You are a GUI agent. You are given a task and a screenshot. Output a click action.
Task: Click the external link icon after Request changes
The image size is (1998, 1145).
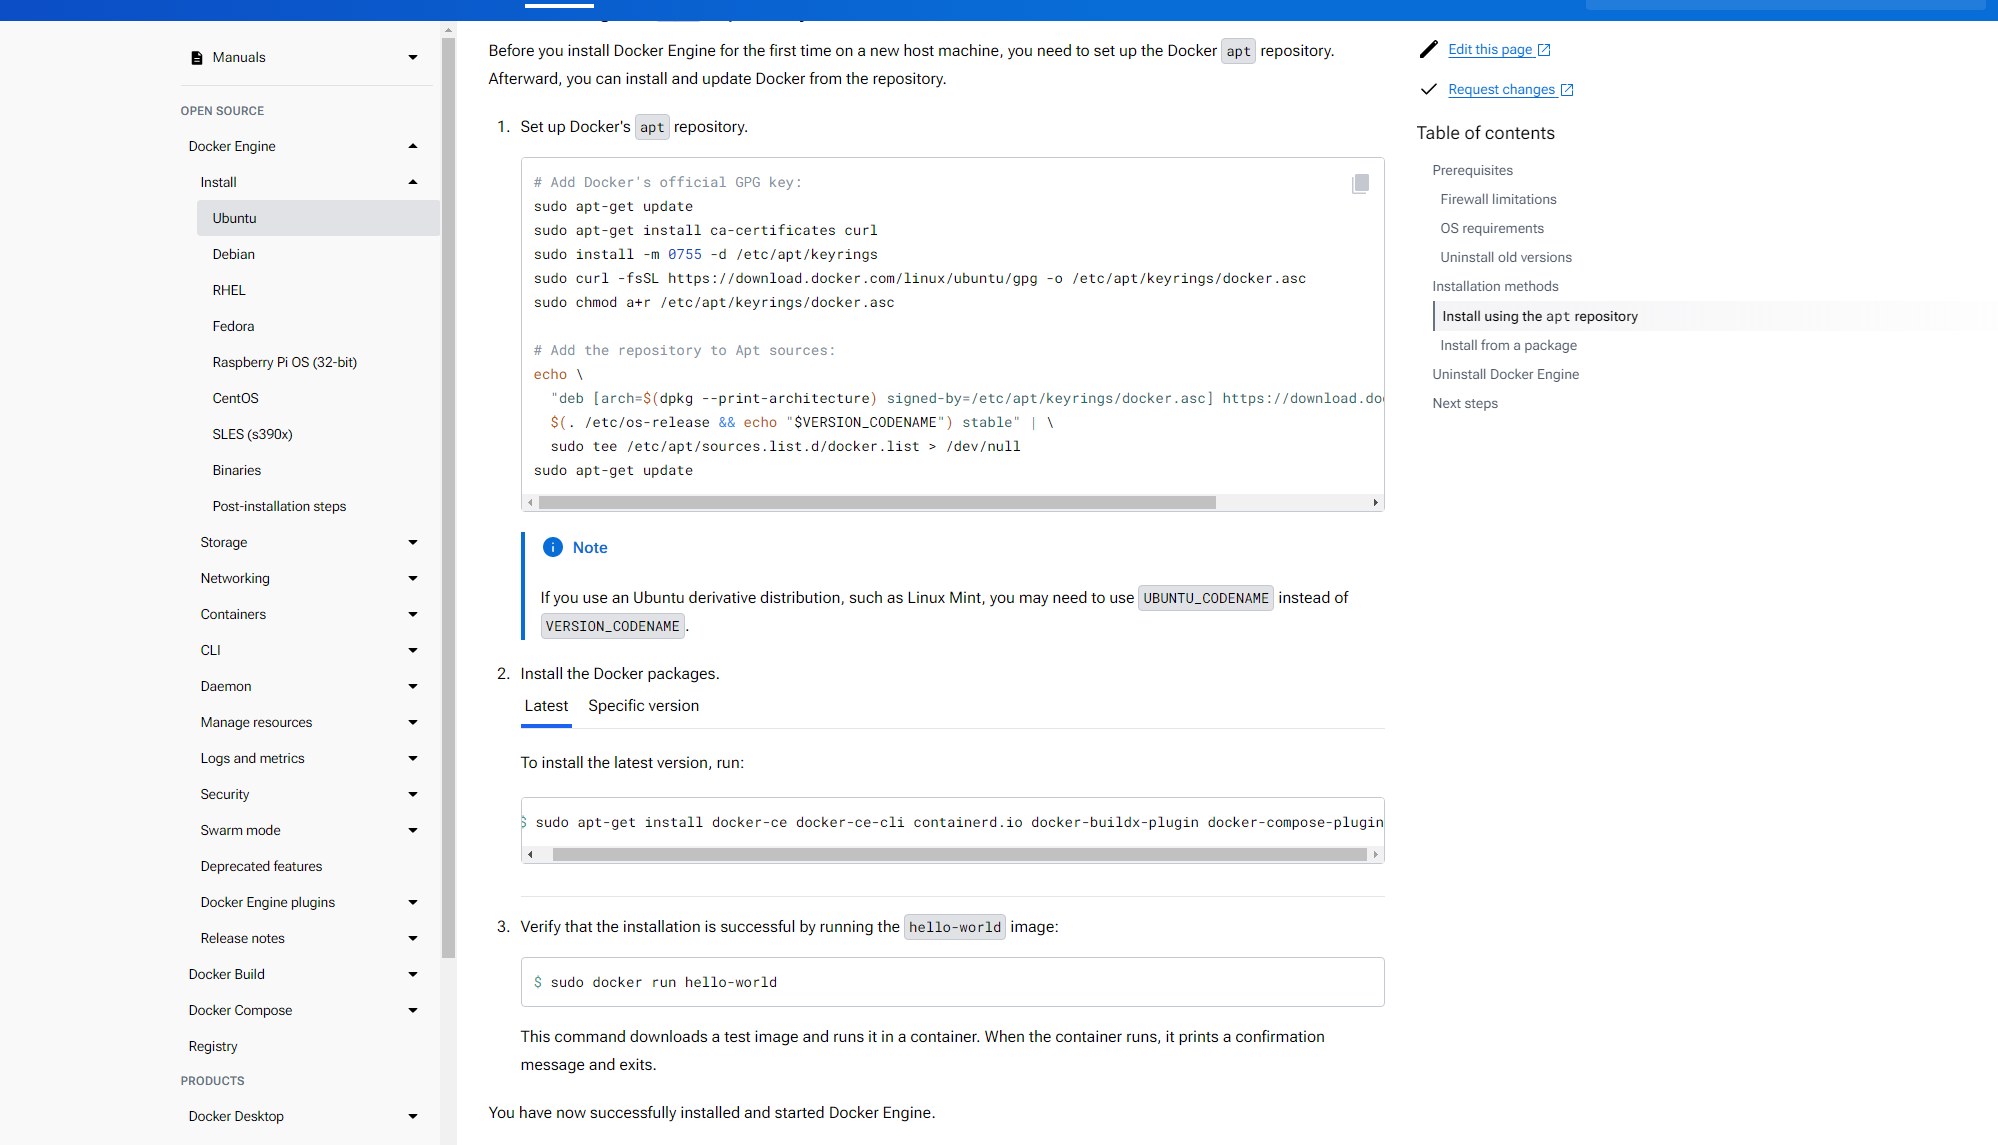1567,89
